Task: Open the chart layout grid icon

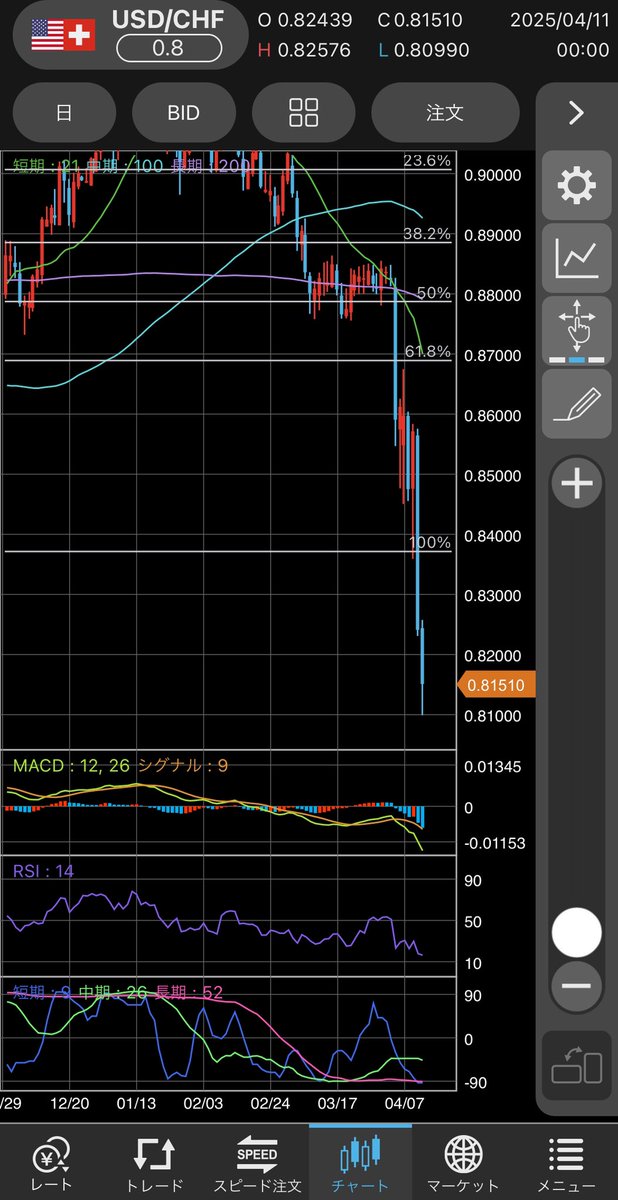Action: (x=303, y=113)
